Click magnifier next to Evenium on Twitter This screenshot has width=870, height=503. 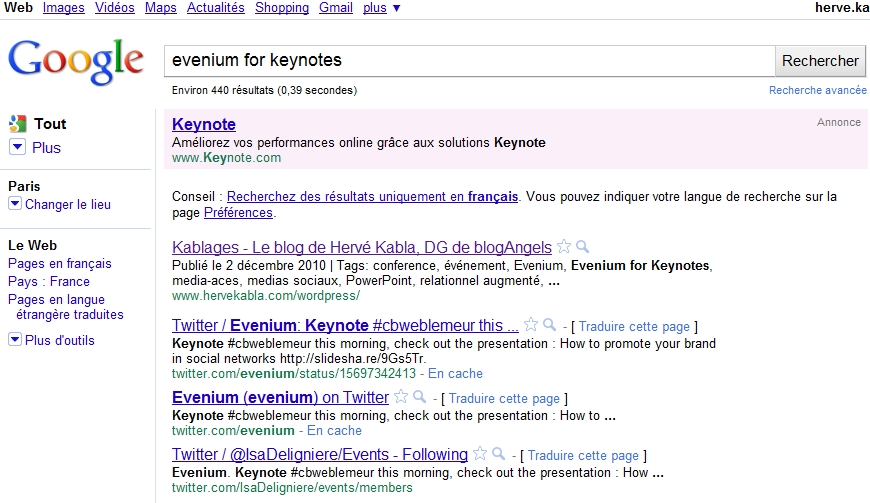pos(419,397)
